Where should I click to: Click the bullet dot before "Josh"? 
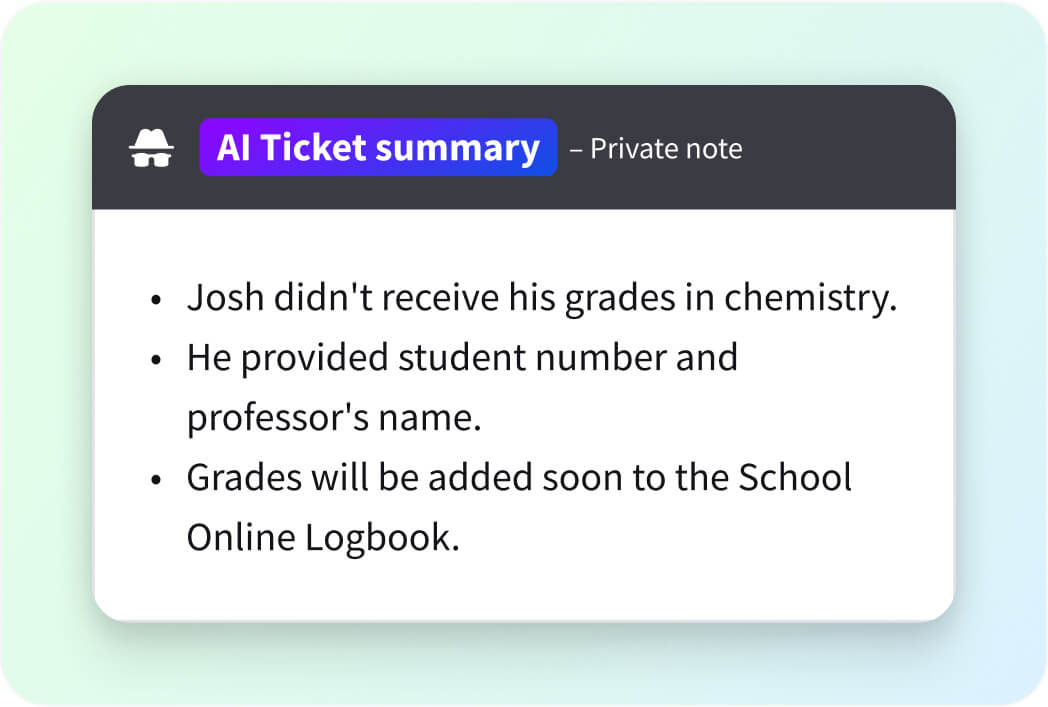pyautogui.click(x=155, y=300)
